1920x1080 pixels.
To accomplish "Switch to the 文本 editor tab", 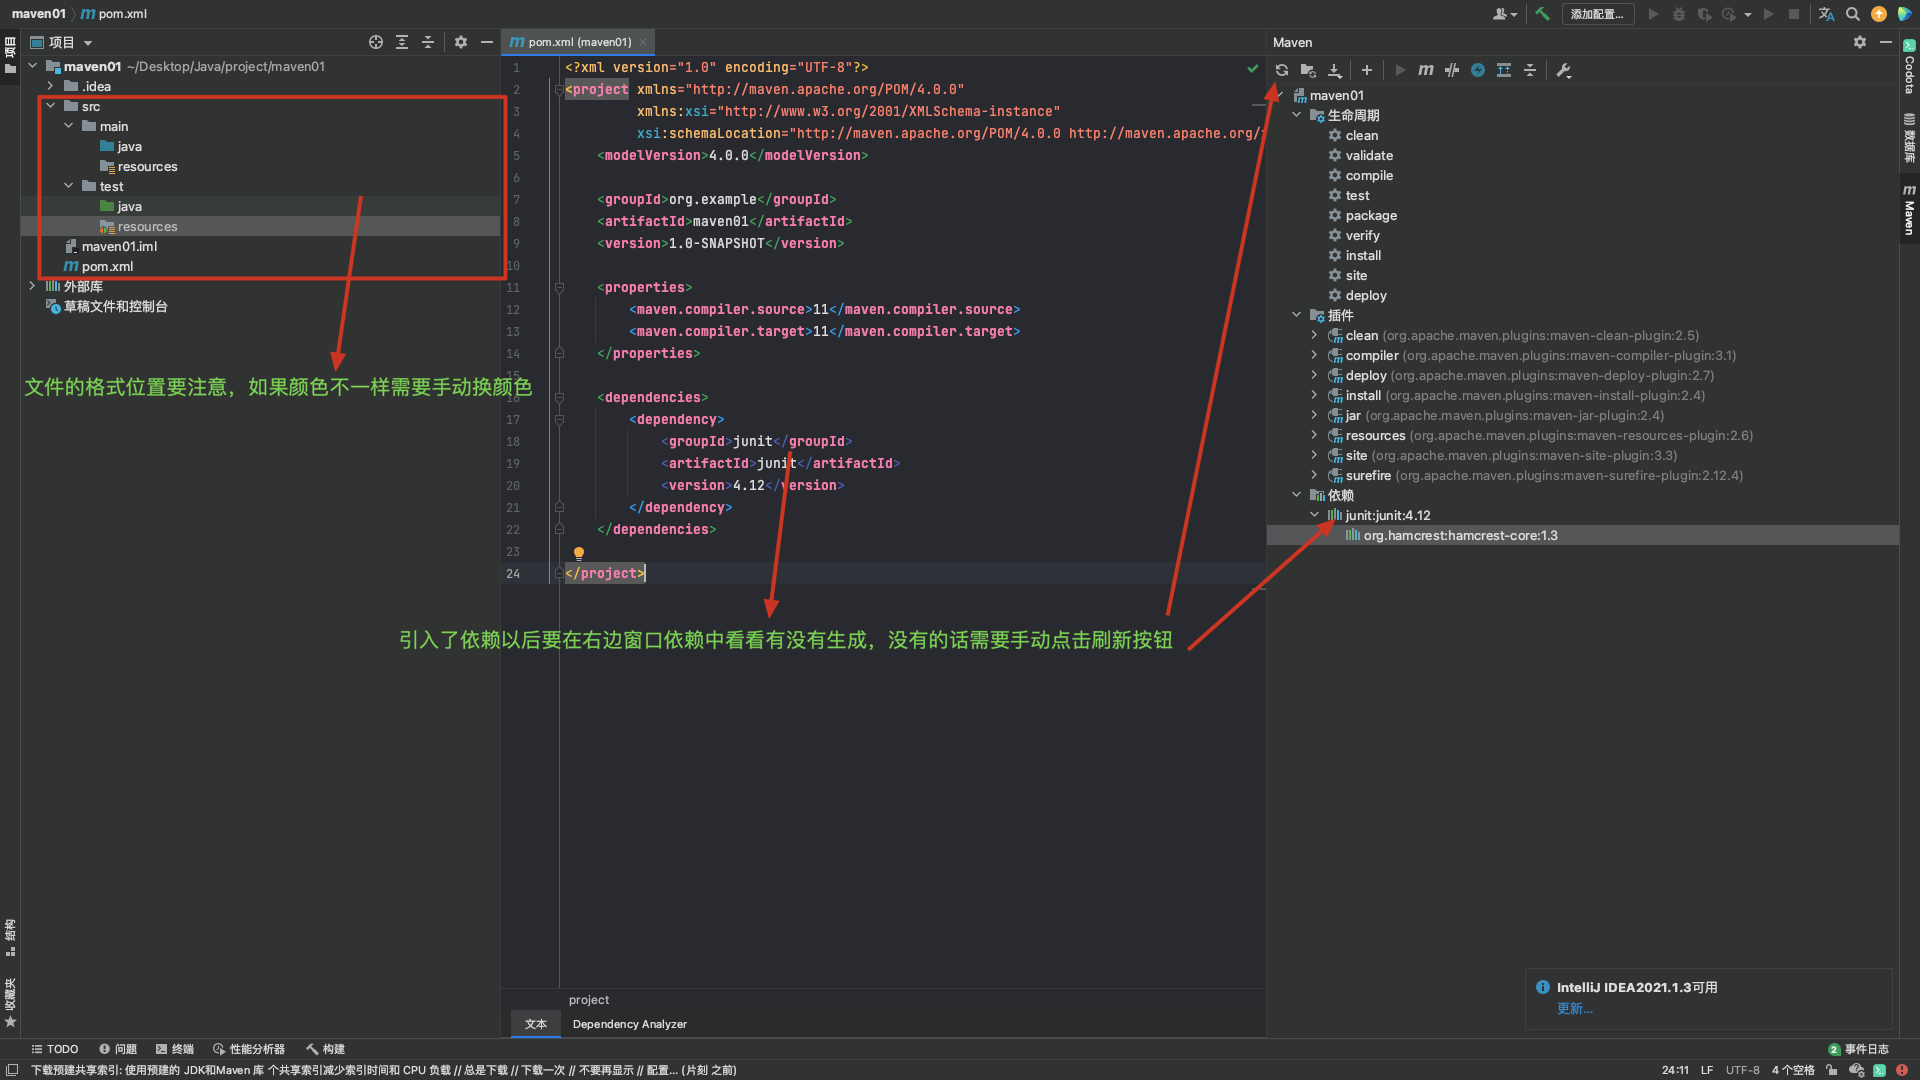I will [x=536, y=1024].
